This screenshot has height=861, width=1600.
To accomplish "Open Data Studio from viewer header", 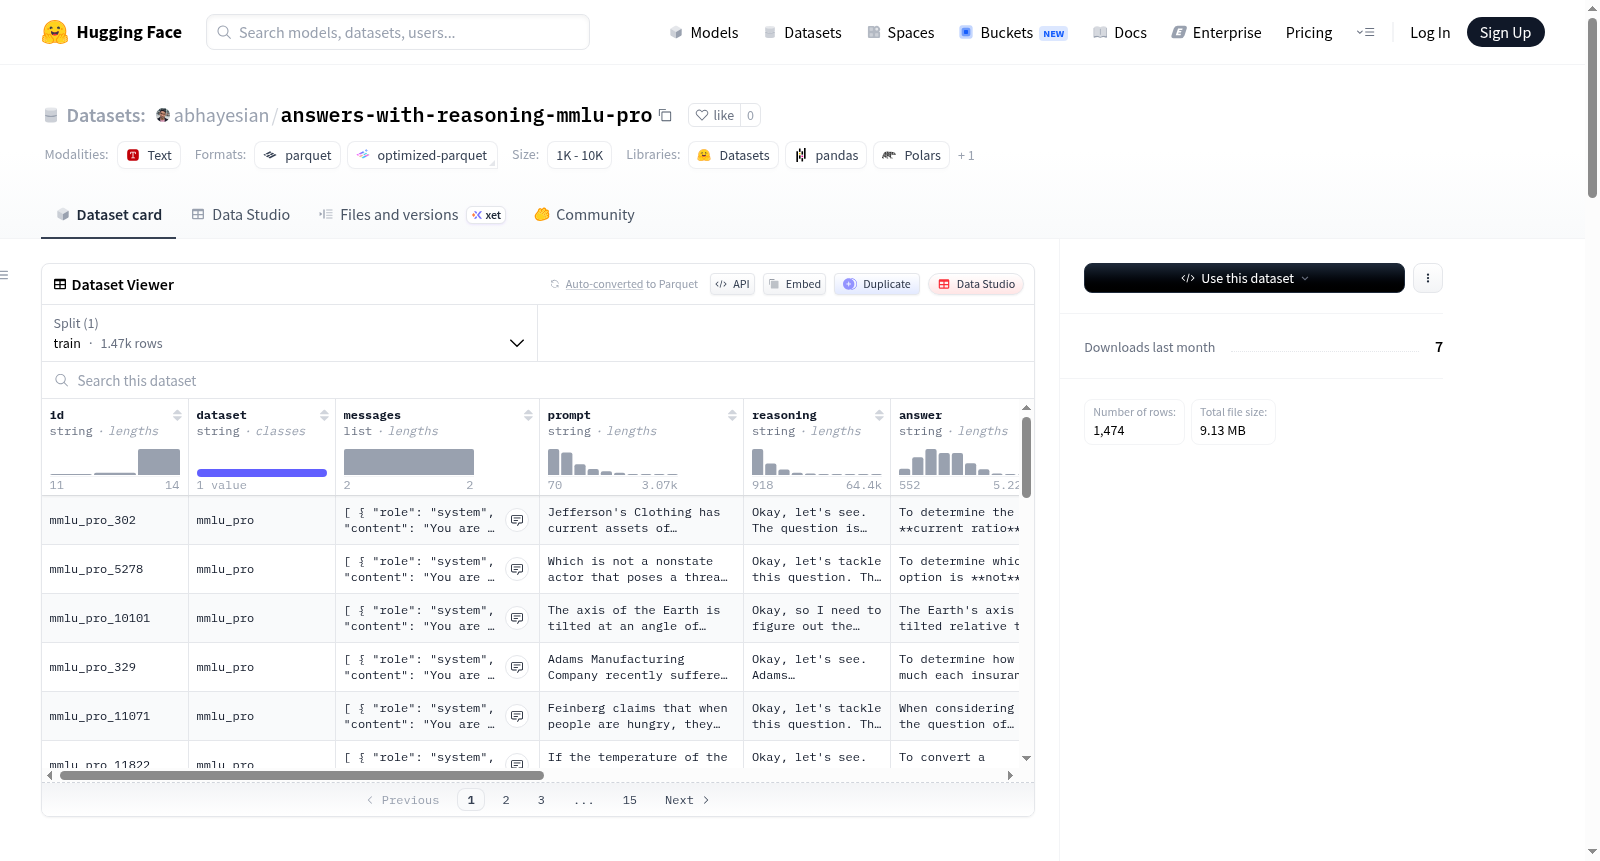I will pyautogui.click(x=976, y=284).
